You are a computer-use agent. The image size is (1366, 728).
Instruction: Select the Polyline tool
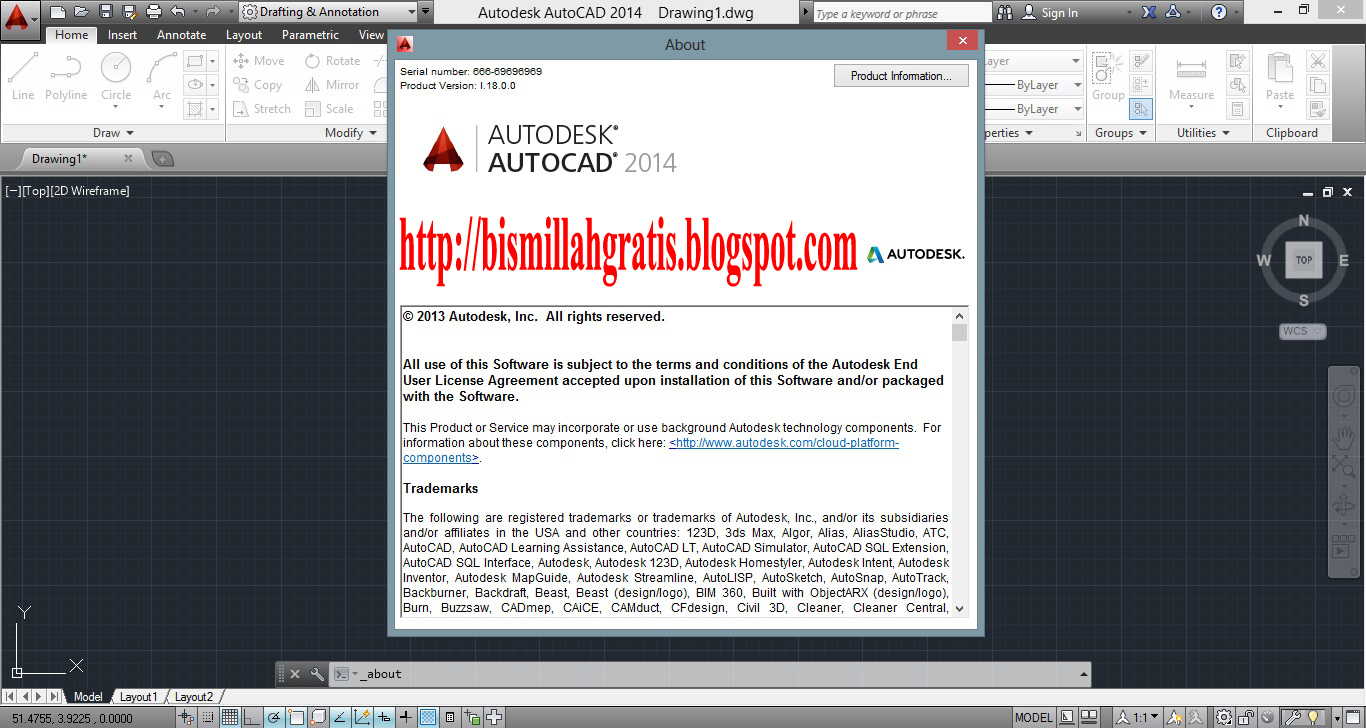pos(66,76)
